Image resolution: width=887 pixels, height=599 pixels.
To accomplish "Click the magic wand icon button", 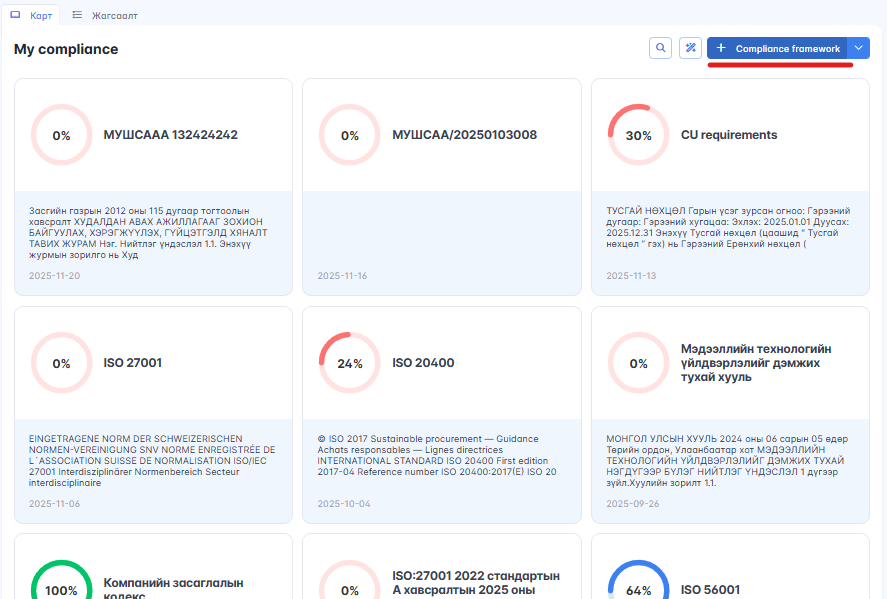I will [x=690, y=48].
